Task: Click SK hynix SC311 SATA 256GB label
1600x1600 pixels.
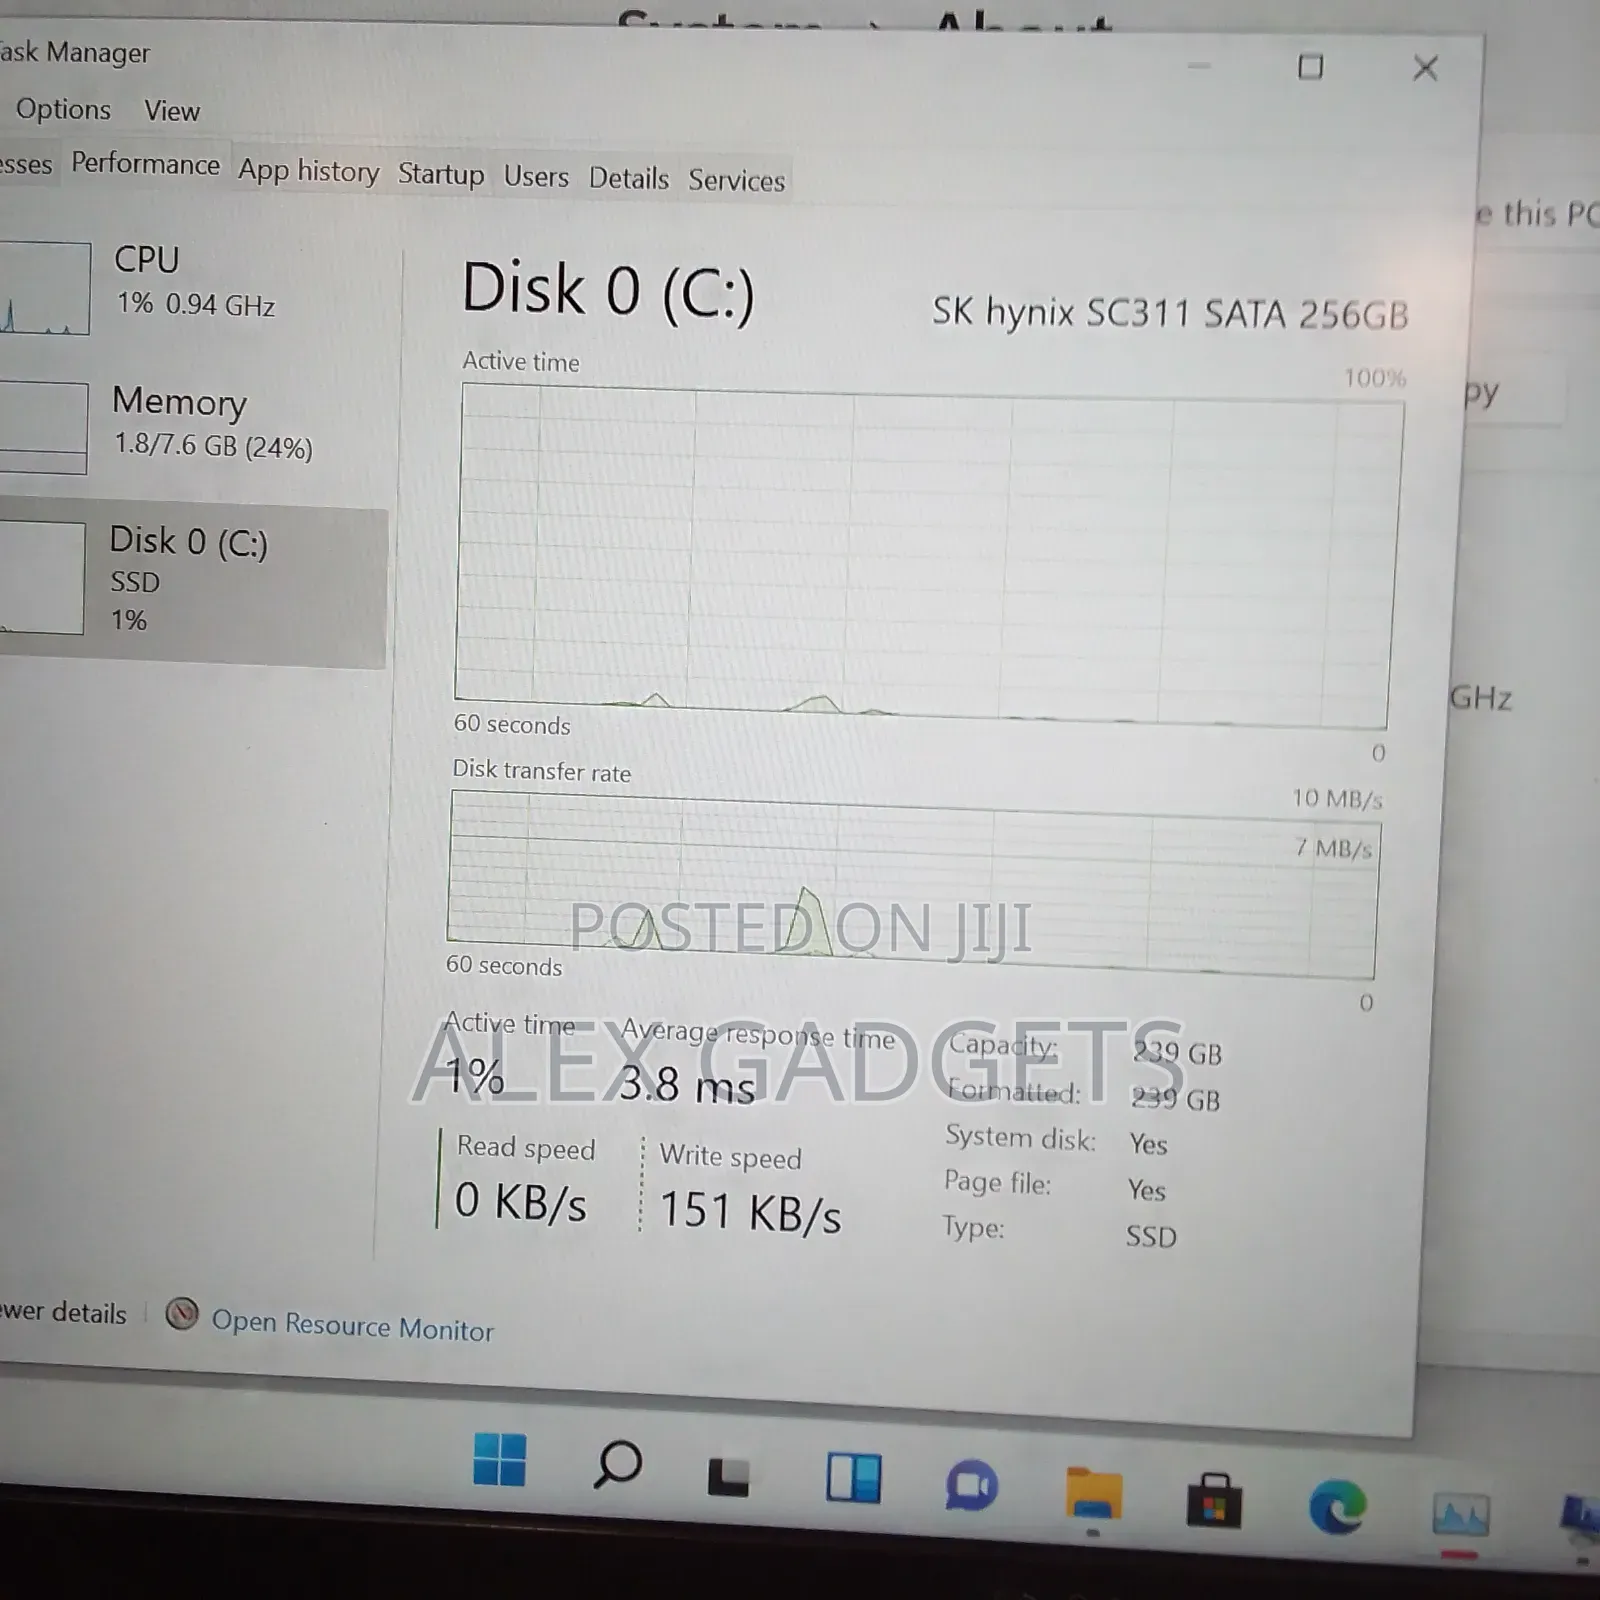Action: [1170, 313]
